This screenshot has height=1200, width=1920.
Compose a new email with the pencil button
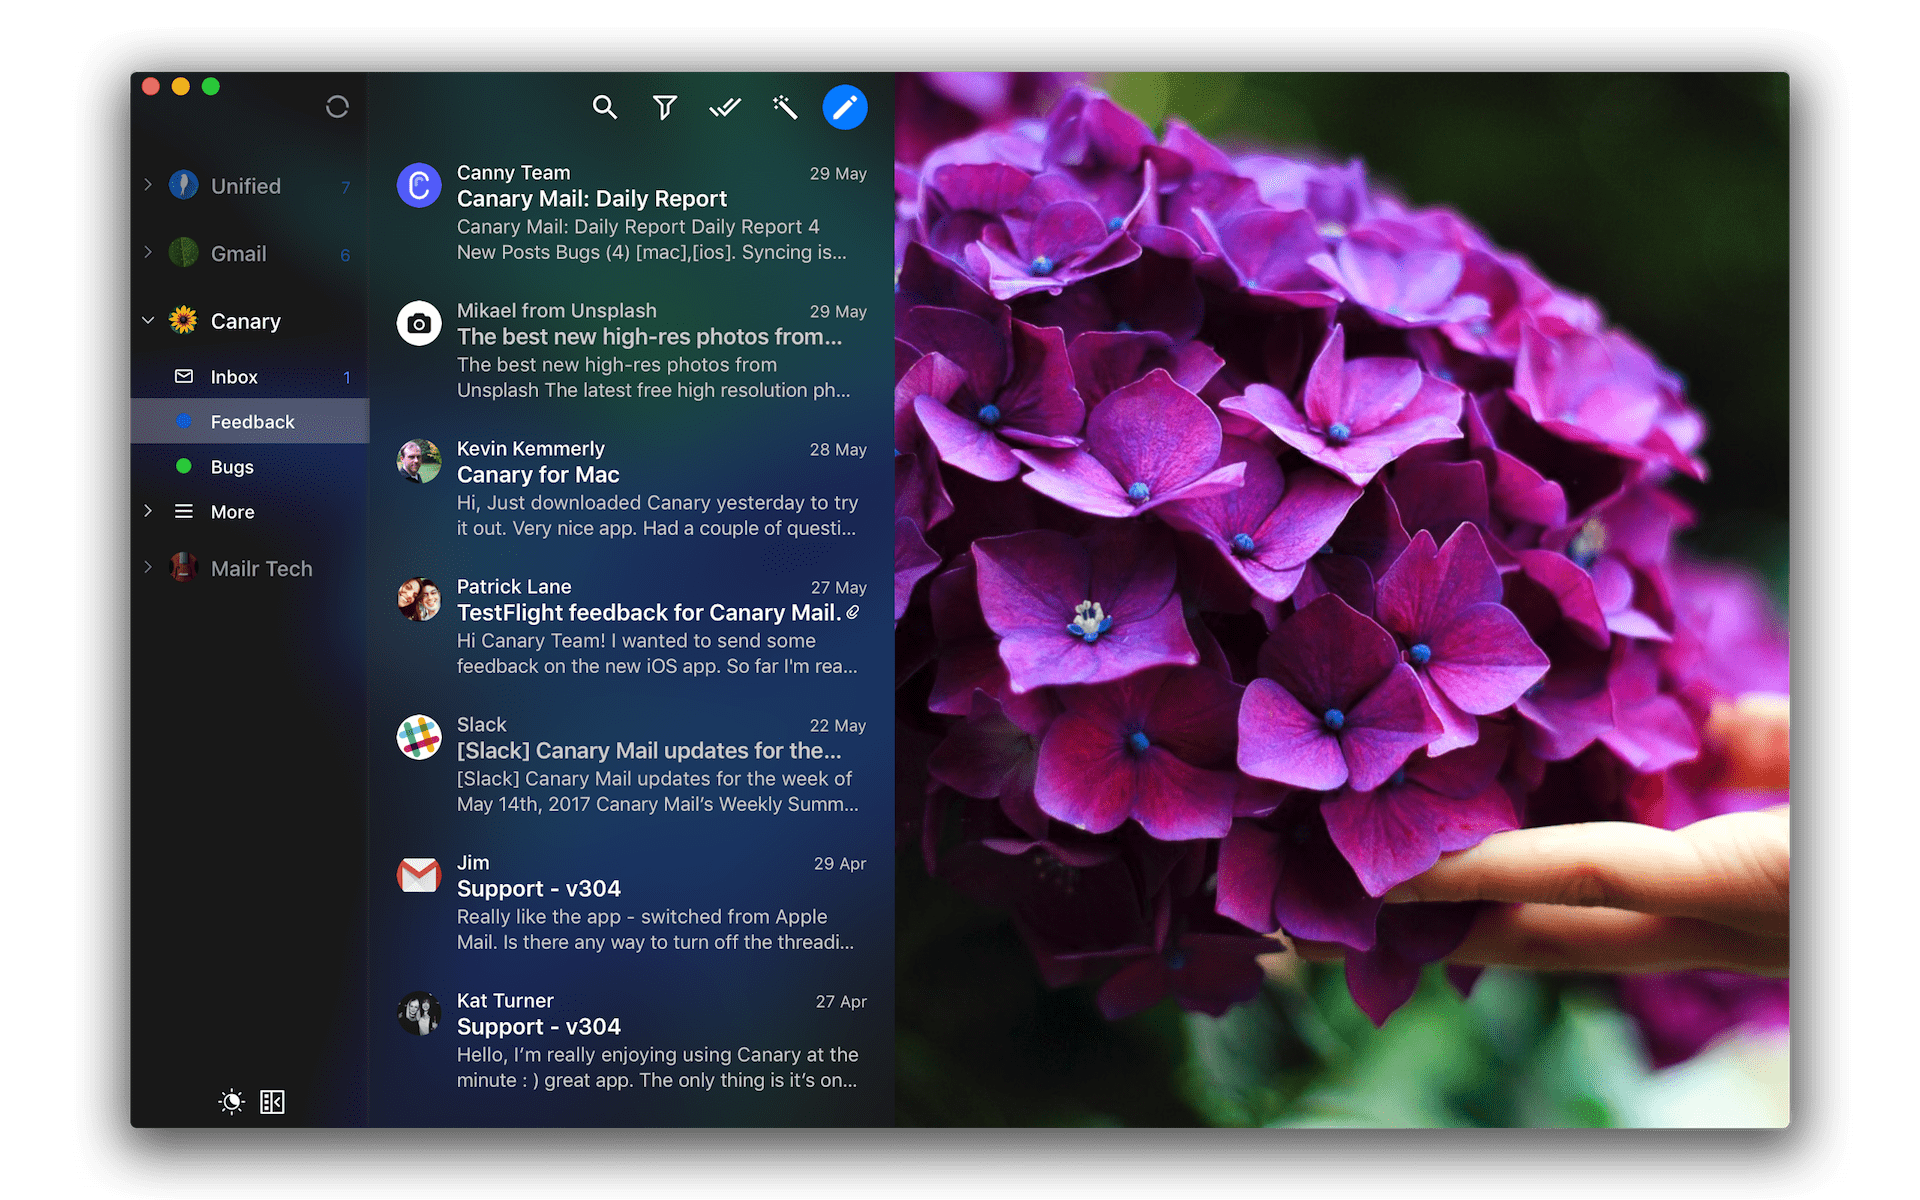pyautogui.click(x=845, y=107)
